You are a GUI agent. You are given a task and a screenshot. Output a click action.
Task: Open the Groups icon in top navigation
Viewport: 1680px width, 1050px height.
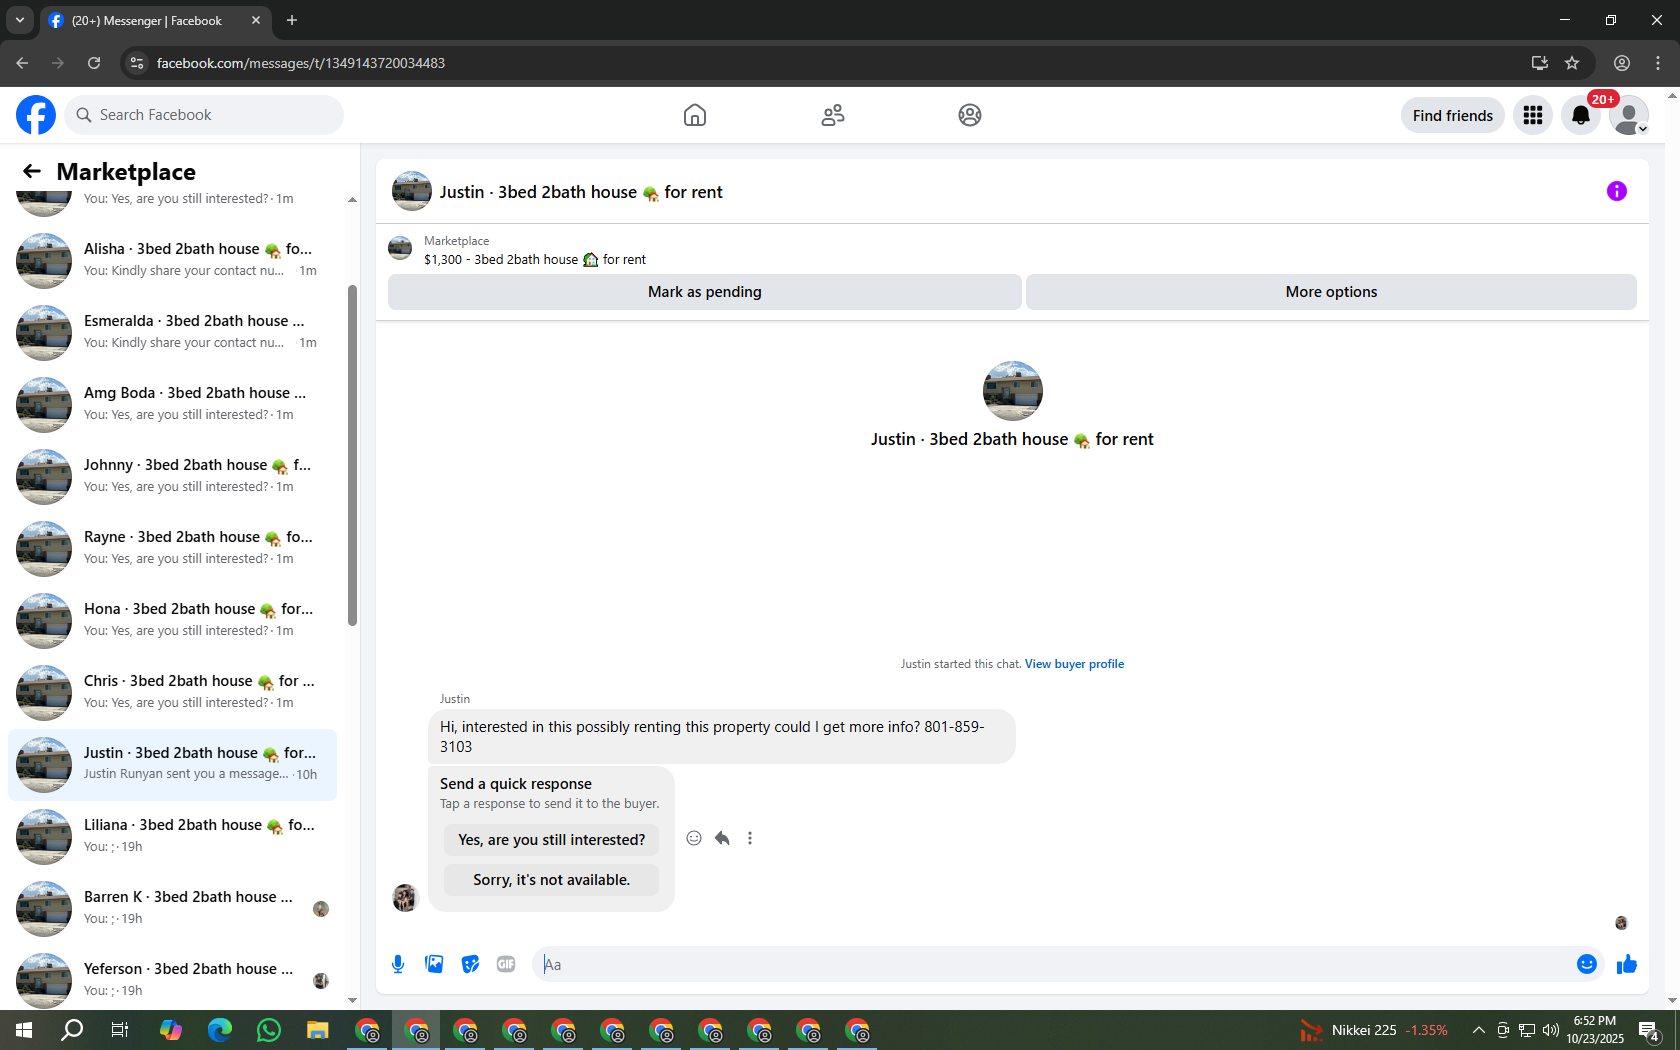point(970,115)
